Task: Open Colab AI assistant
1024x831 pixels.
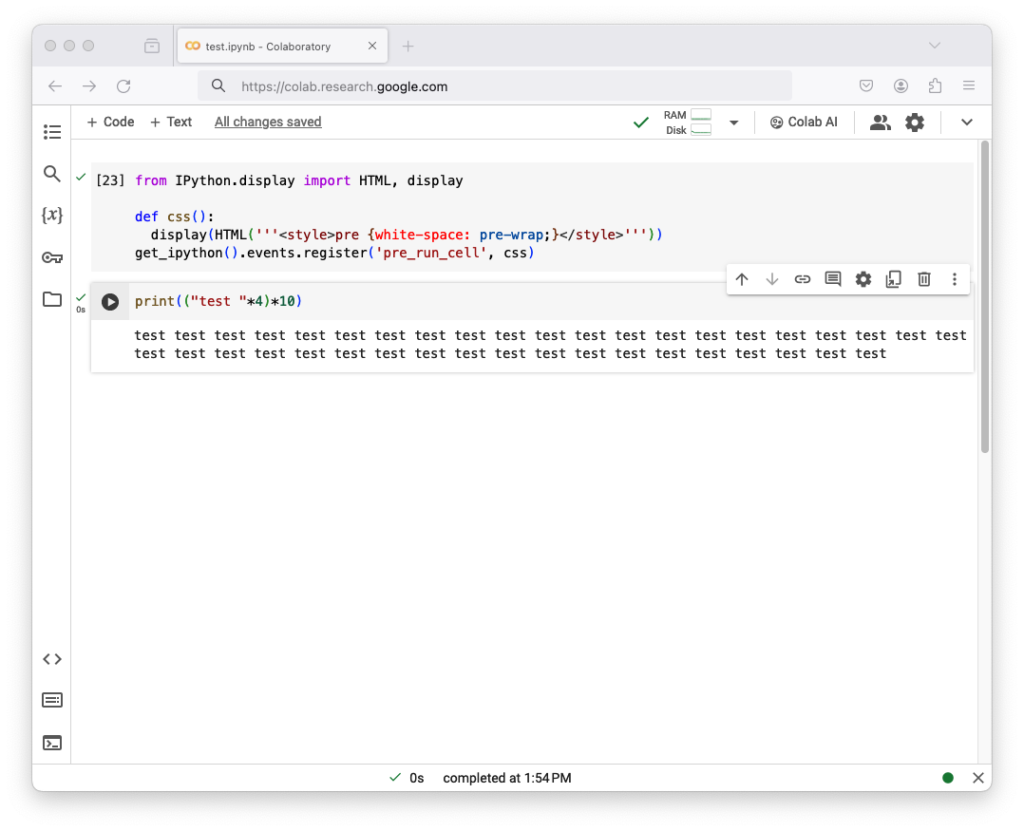Action: click(x=804, y=122)
